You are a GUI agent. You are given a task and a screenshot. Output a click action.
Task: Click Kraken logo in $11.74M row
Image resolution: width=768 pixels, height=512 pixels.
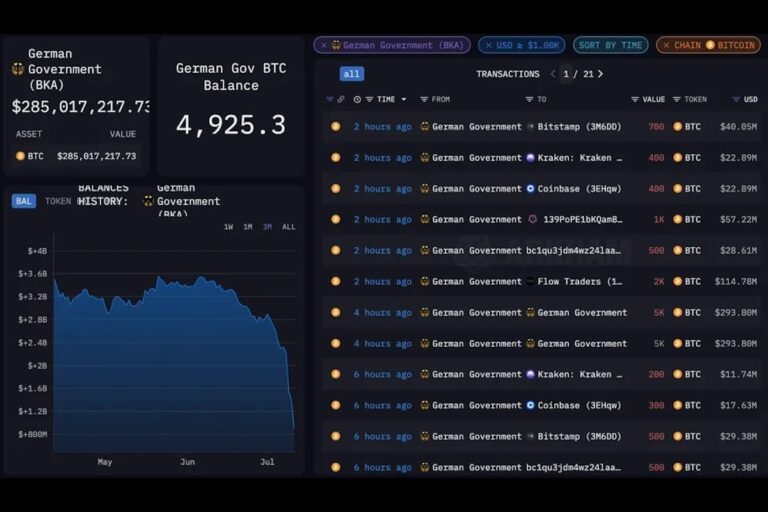pos(530,374)
